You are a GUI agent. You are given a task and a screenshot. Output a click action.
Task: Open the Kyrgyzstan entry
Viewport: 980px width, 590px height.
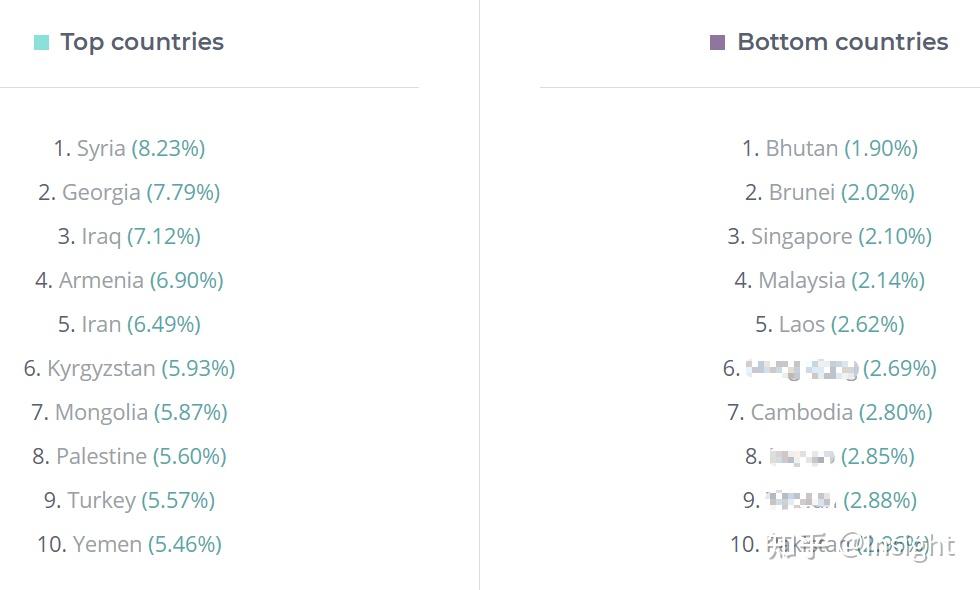(x=101, y=368)
